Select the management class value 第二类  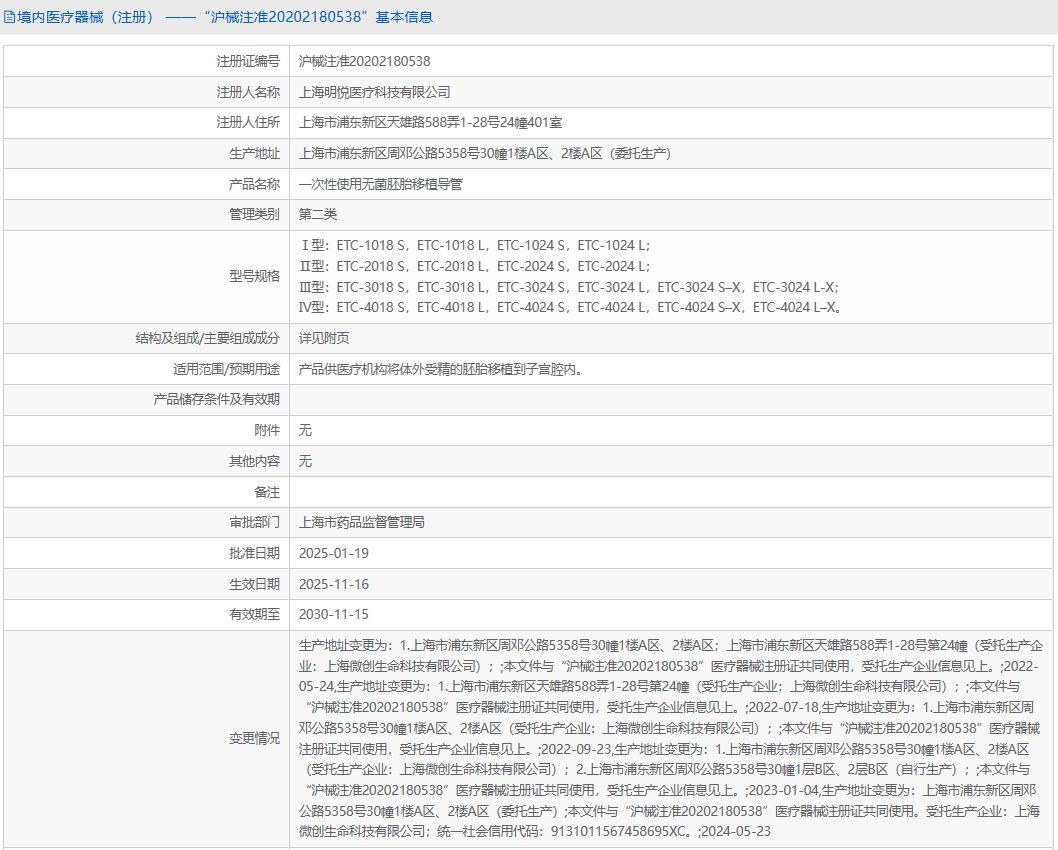318,215
